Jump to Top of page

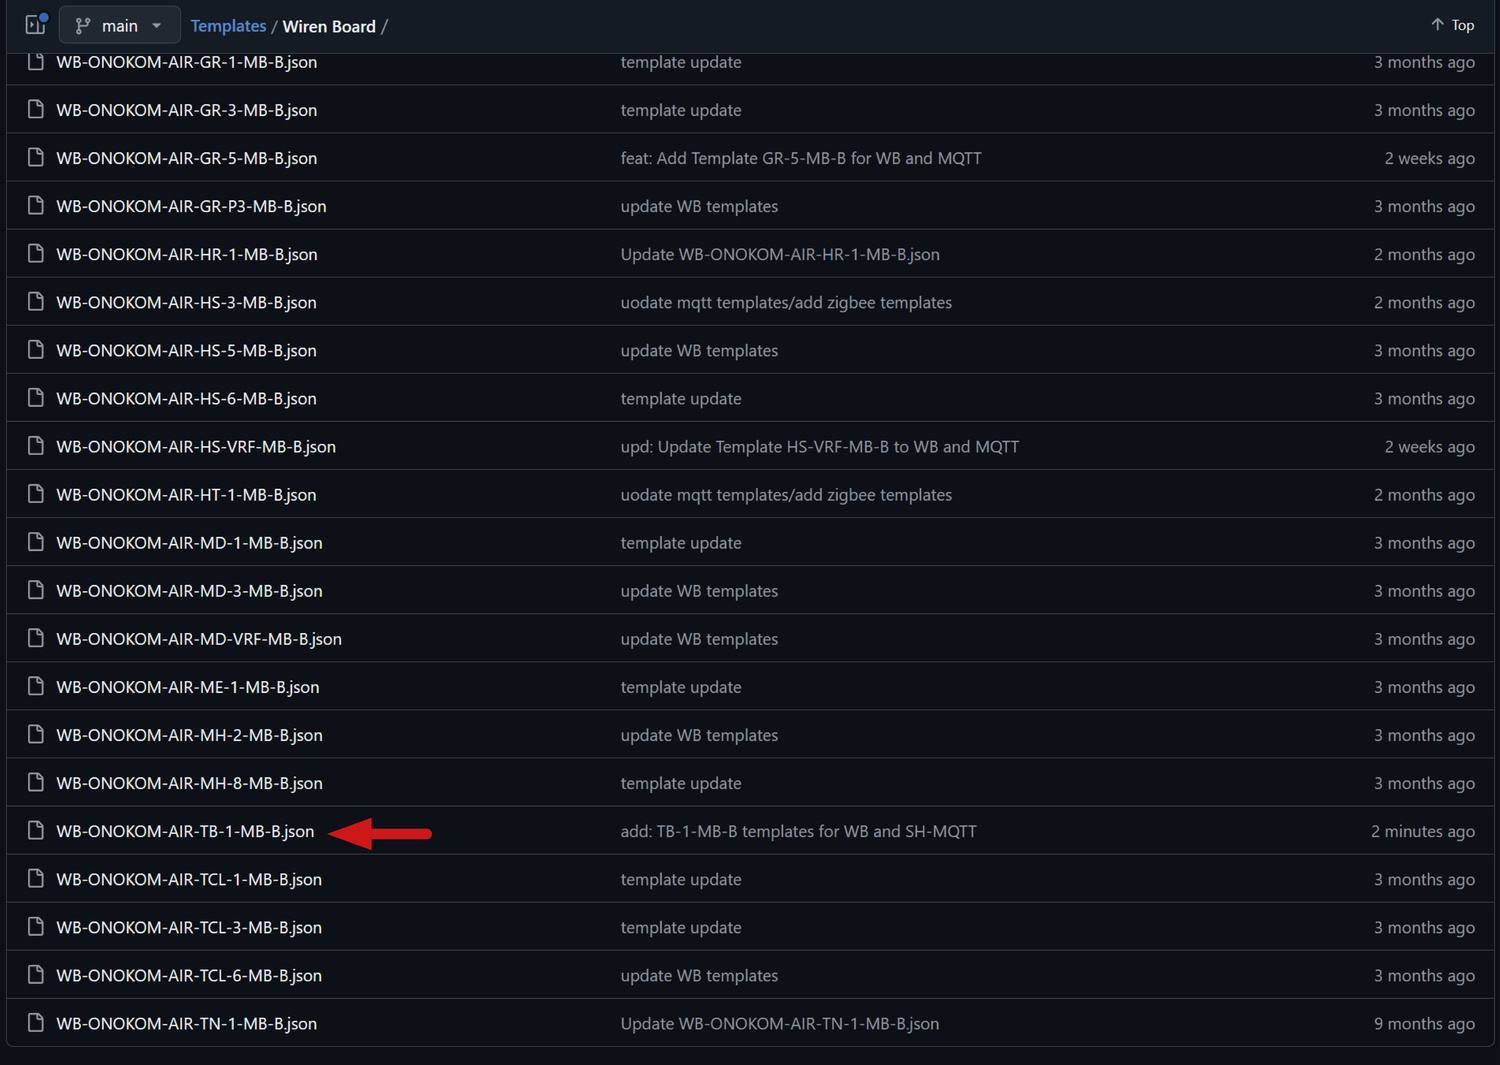click(1452, 25)
